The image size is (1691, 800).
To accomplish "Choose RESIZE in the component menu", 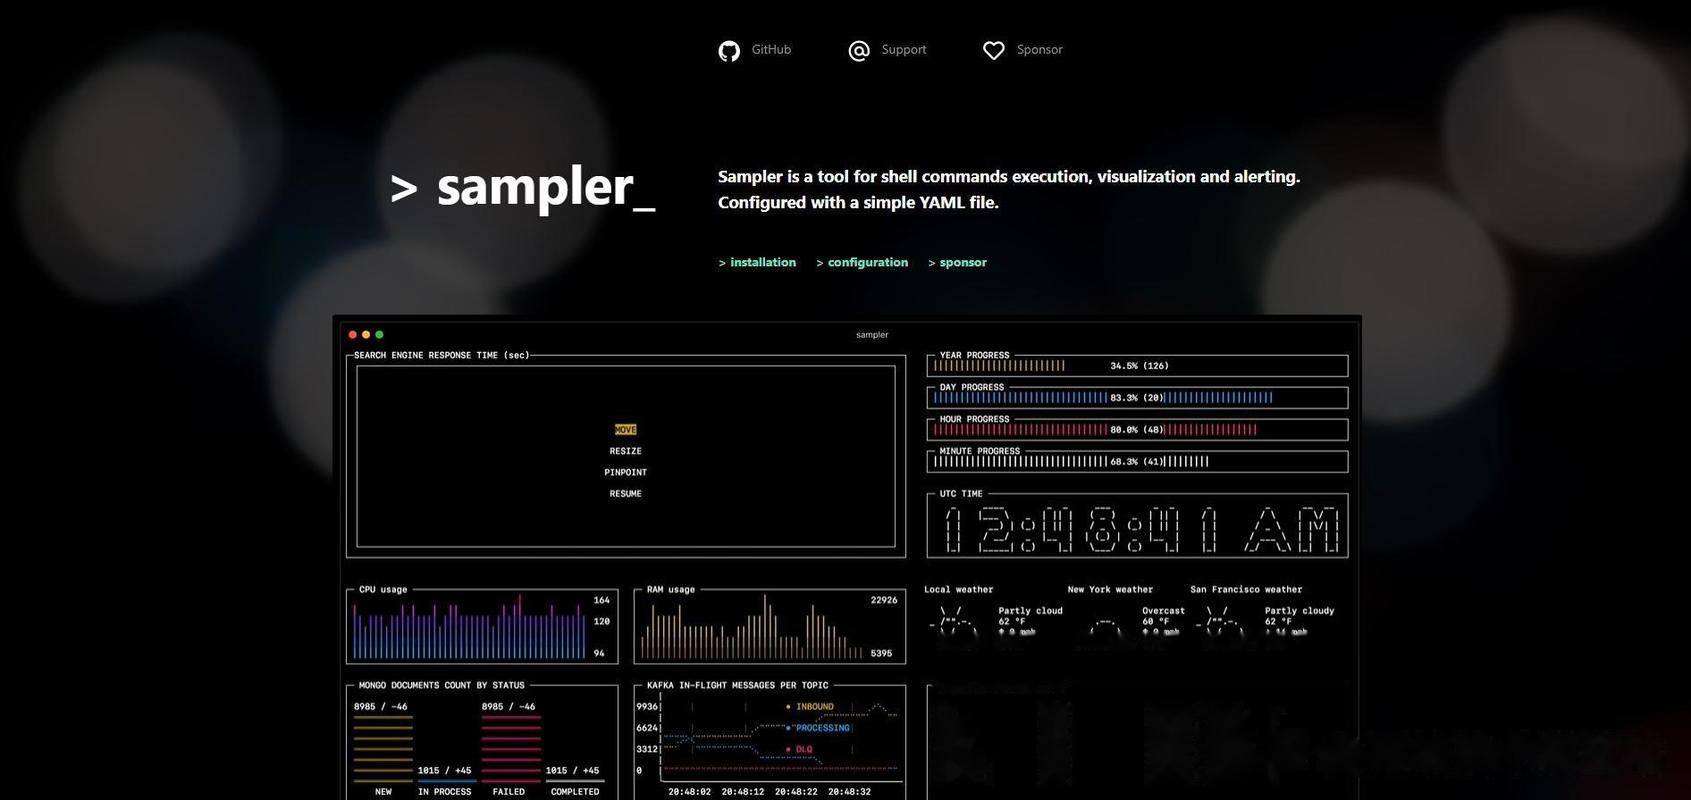I will tap(626, 451).
